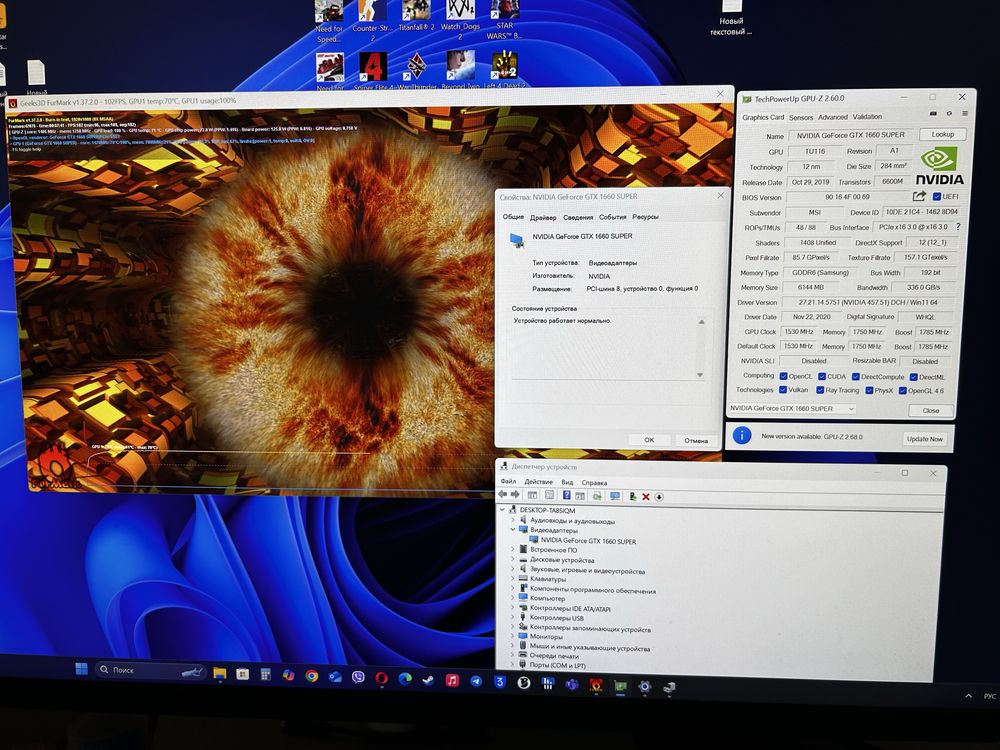Open File Explorer from the taskbar
The height and width of the screenshot is (750, 1000).
[x=220, y=673]
